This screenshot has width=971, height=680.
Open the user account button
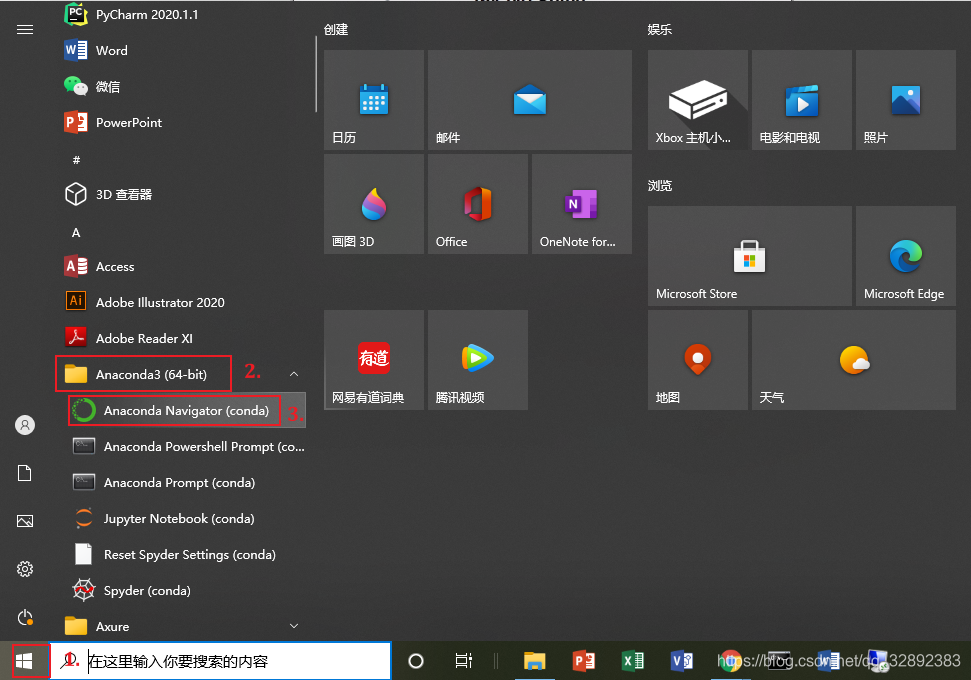coord(25,425)
